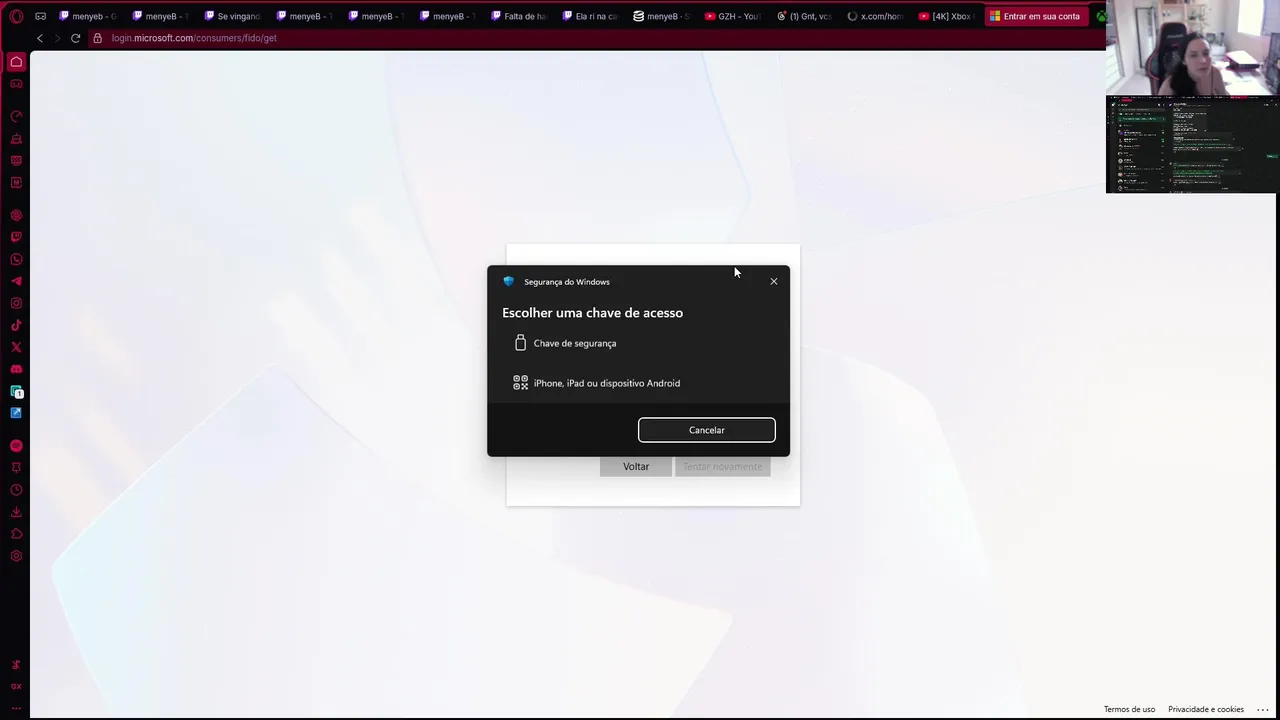The height and width of the screenshot is (720, 1280).
Task: Open Instagram in the sidebar
Action: 16,303
